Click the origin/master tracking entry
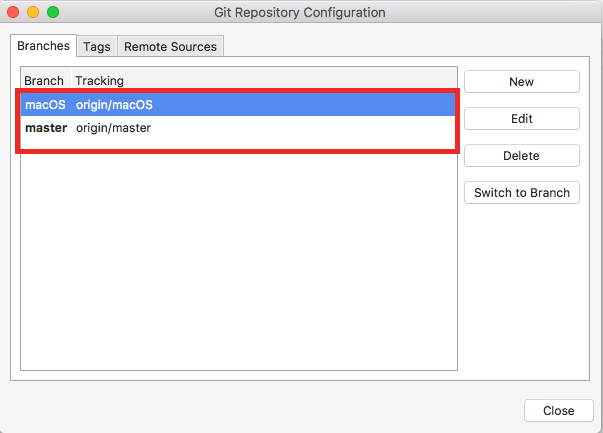 pos(113,128)
